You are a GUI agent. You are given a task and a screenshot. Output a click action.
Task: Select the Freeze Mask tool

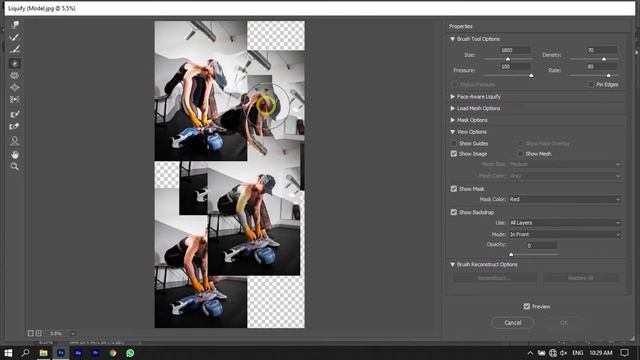click(15, 114)
